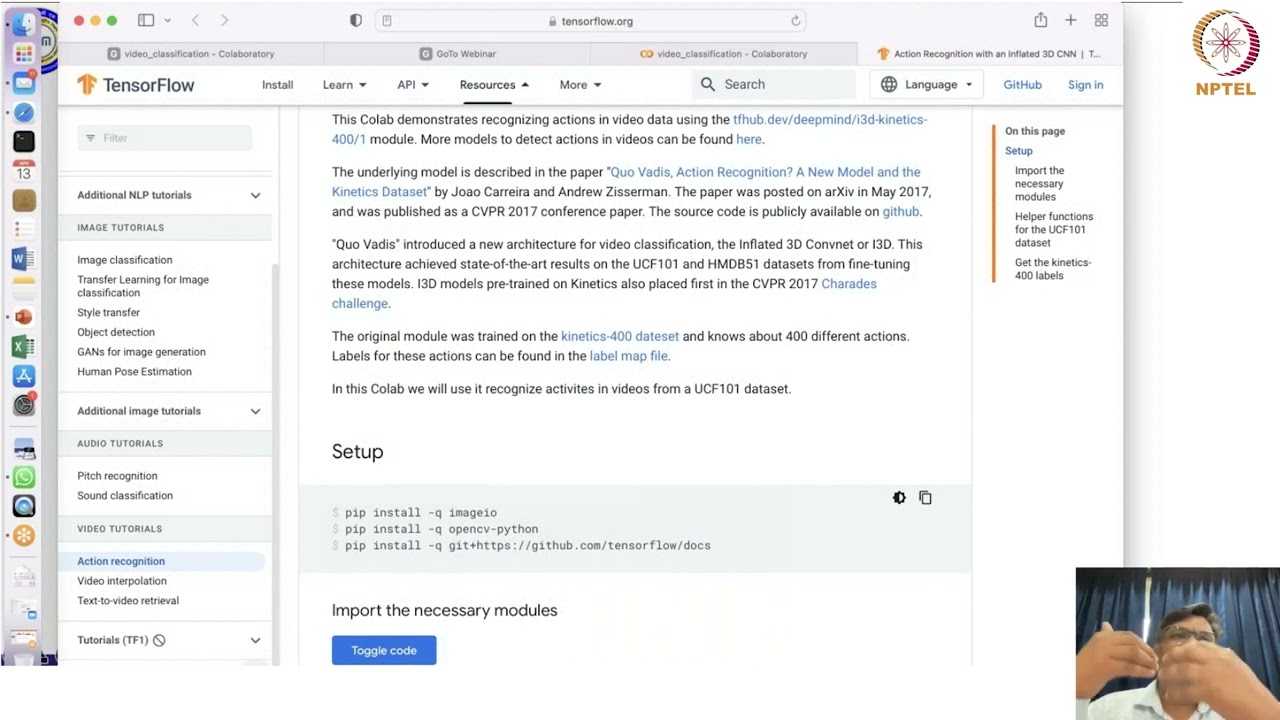Open Object detection tutorial in sidebar
1280x720 pixels.
tap(116, 332)
